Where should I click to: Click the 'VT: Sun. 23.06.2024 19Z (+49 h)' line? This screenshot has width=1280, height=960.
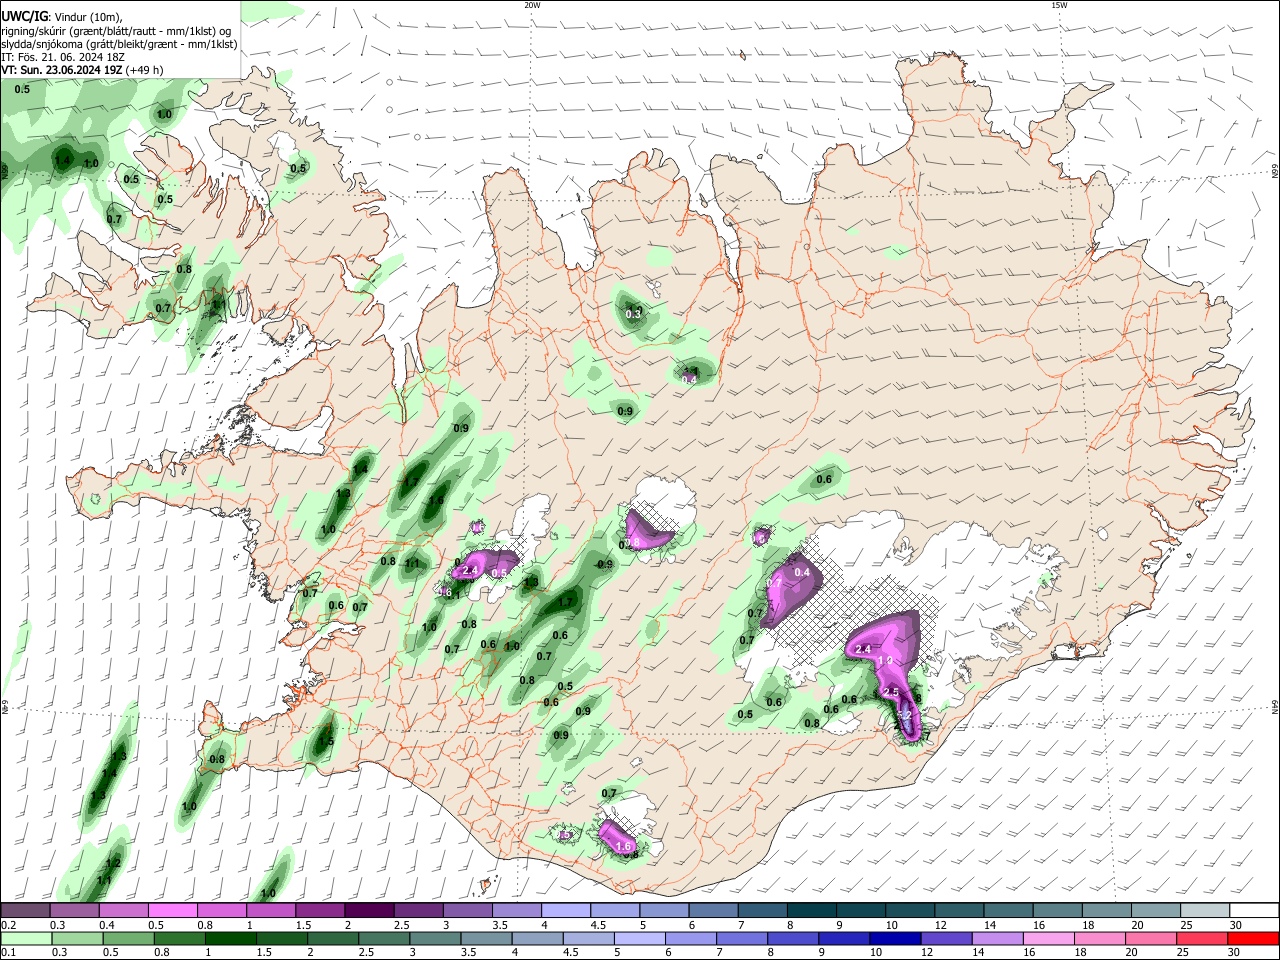tap(82, 70)
